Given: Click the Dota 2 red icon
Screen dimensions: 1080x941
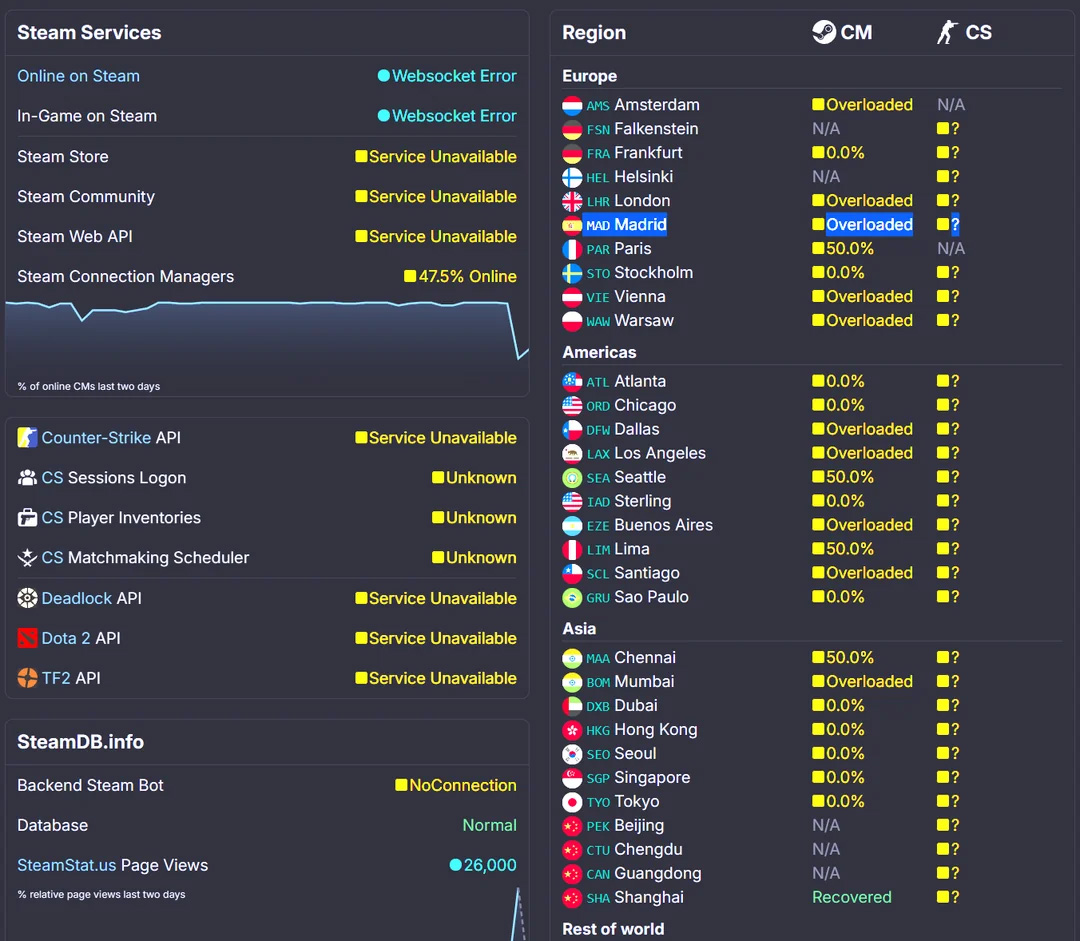Looking at the screenshot, I should click(x=27, y=638).
